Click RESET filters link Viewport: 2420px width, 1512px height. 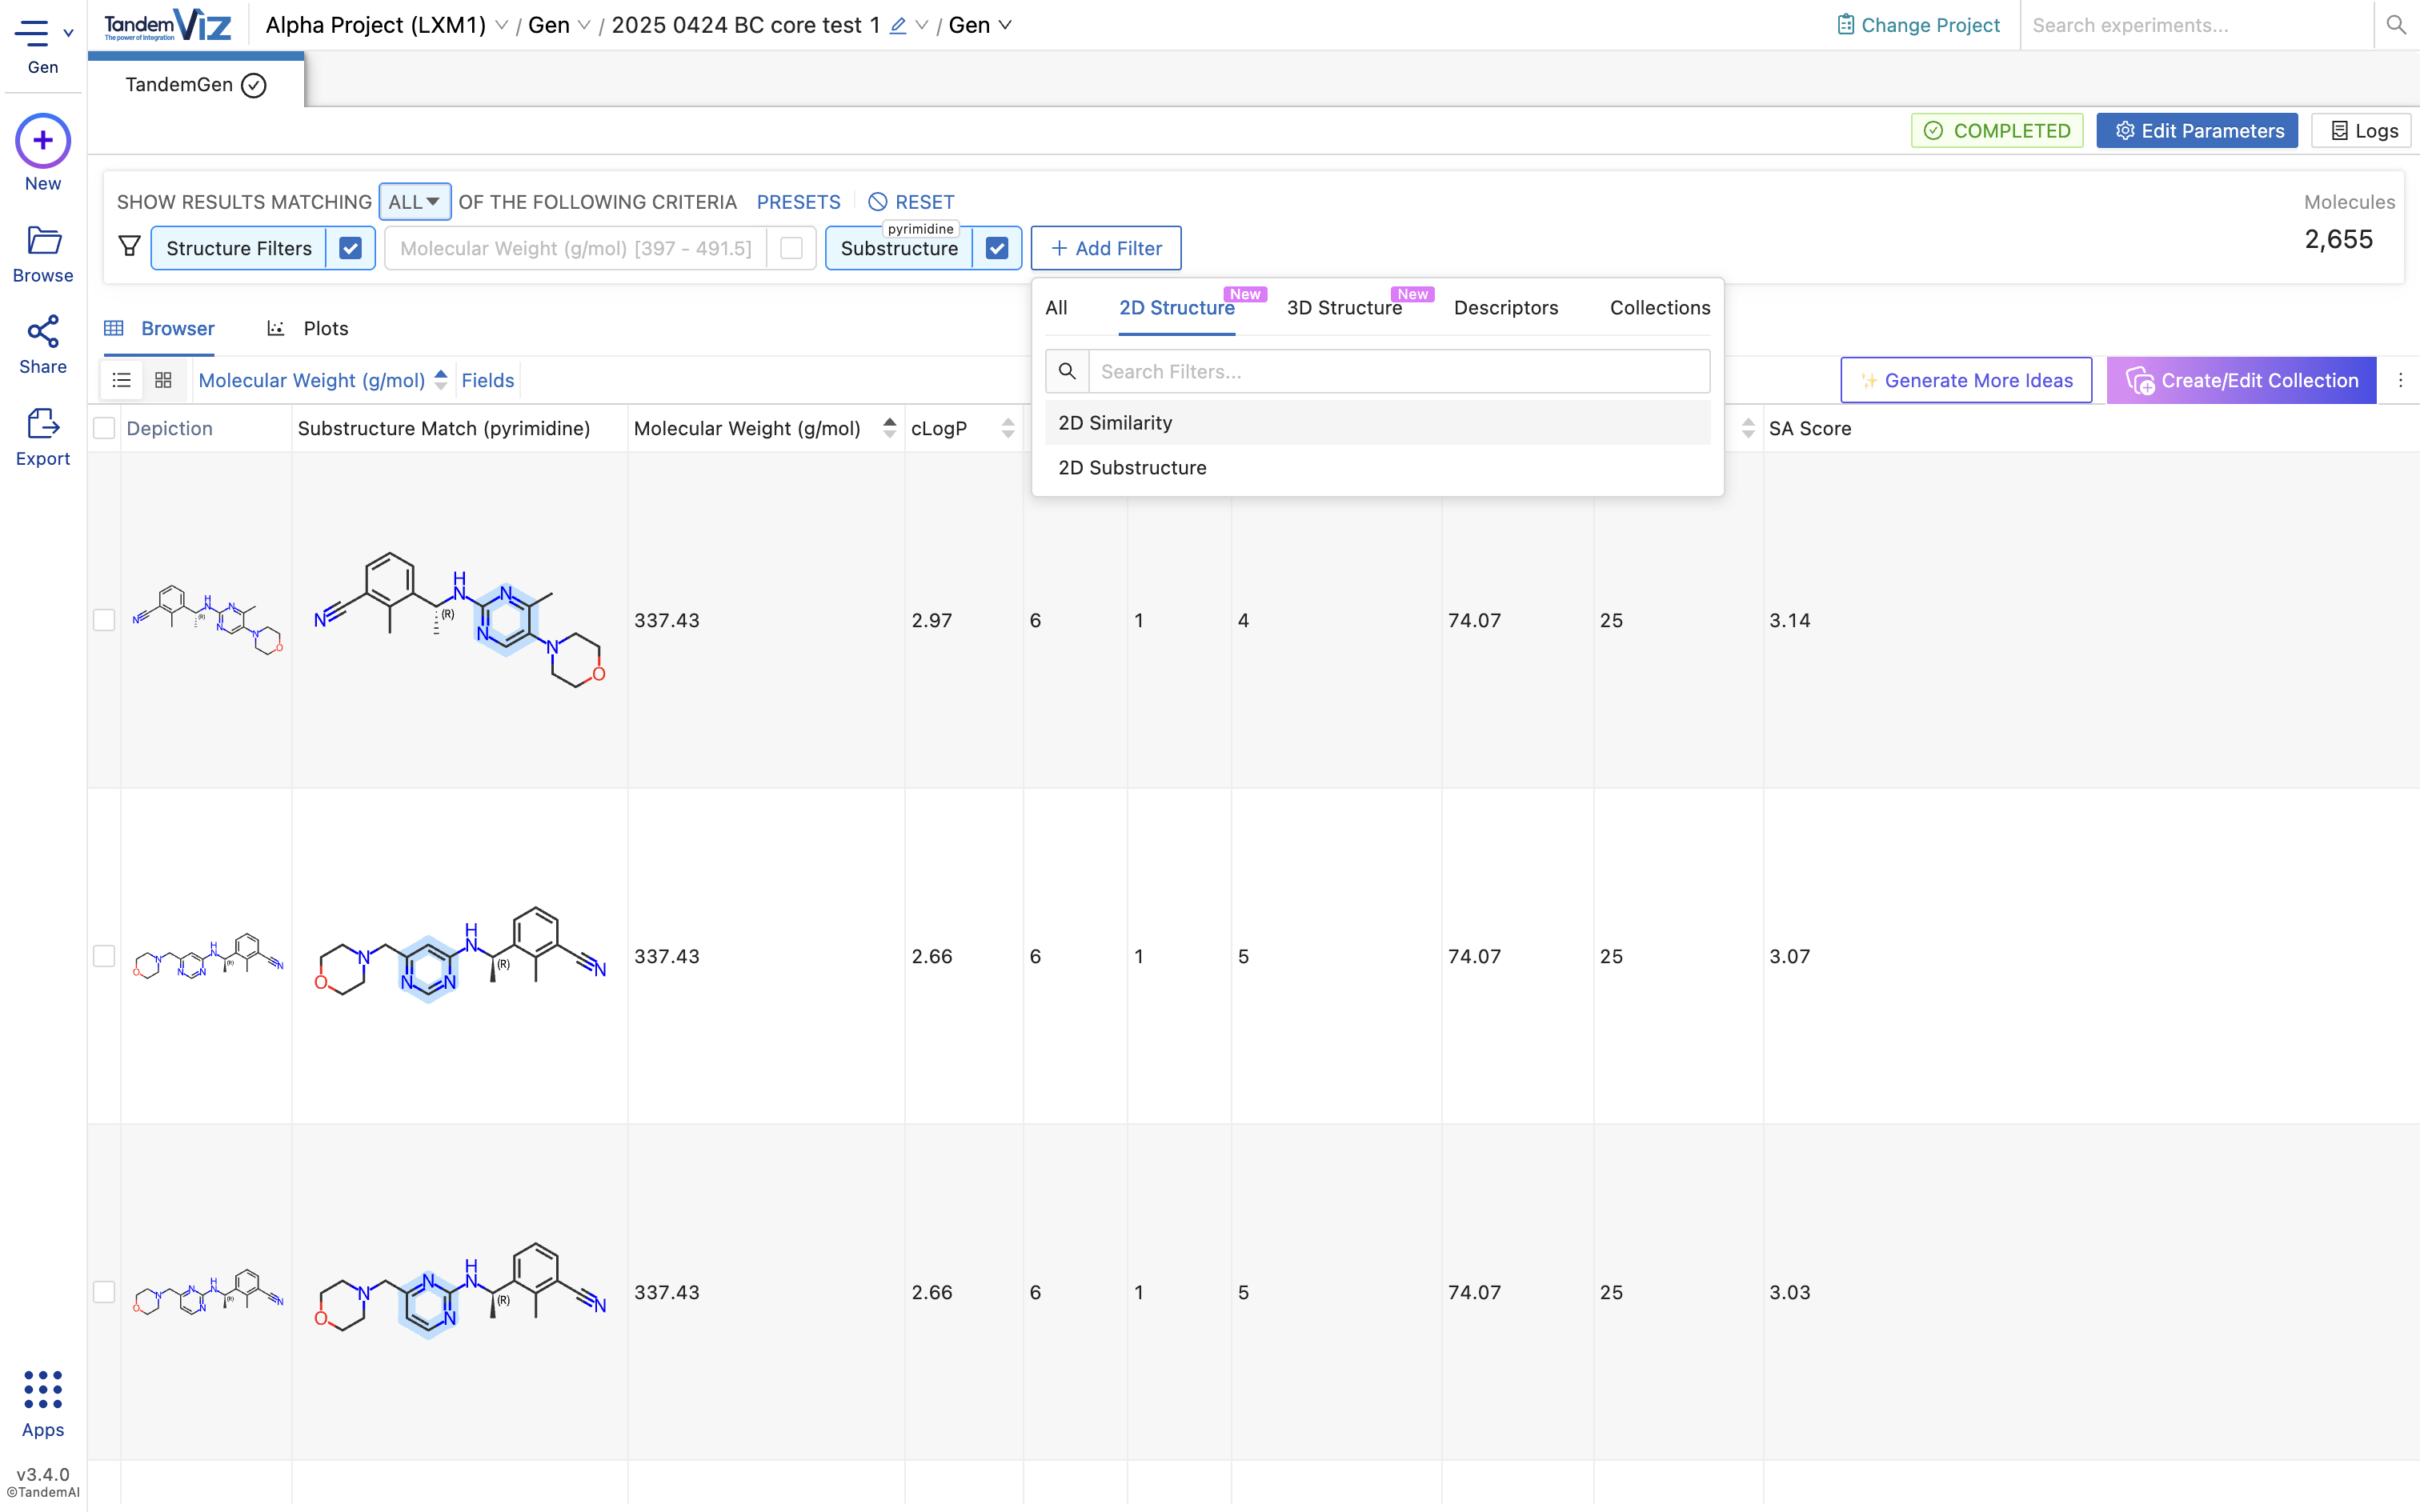coord(924,202)
